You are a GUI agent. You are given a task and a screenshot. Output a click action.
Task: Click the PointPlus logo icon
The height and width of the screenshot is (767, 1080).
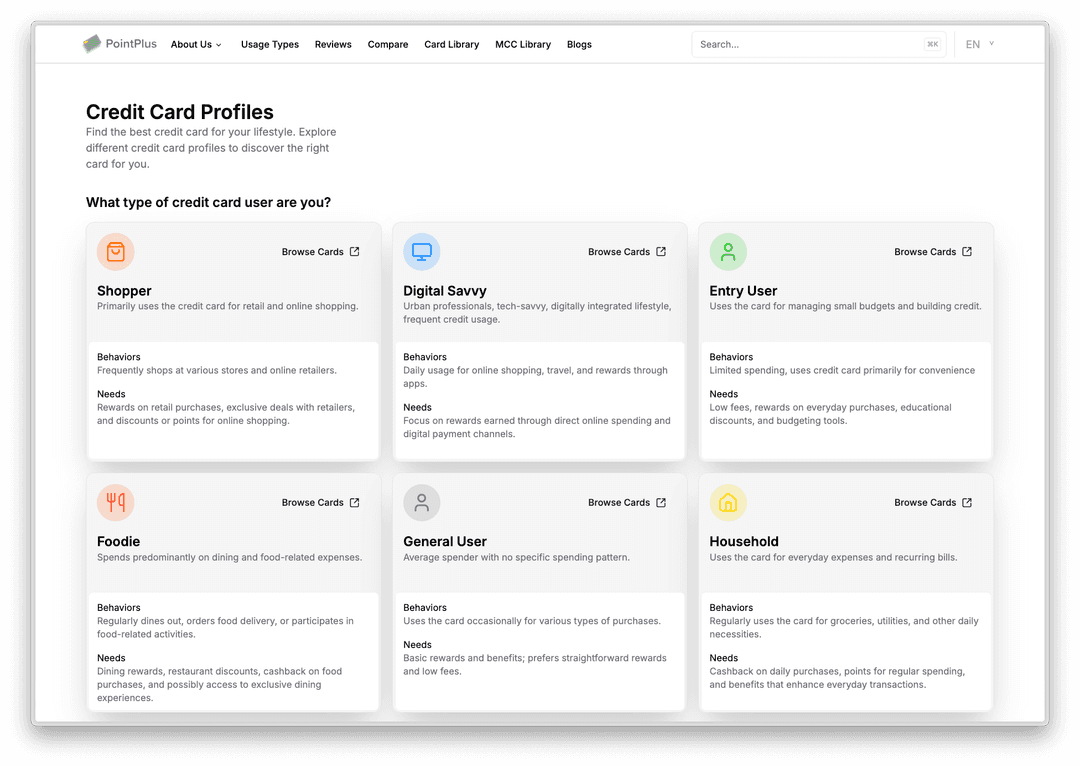point(92,44)
